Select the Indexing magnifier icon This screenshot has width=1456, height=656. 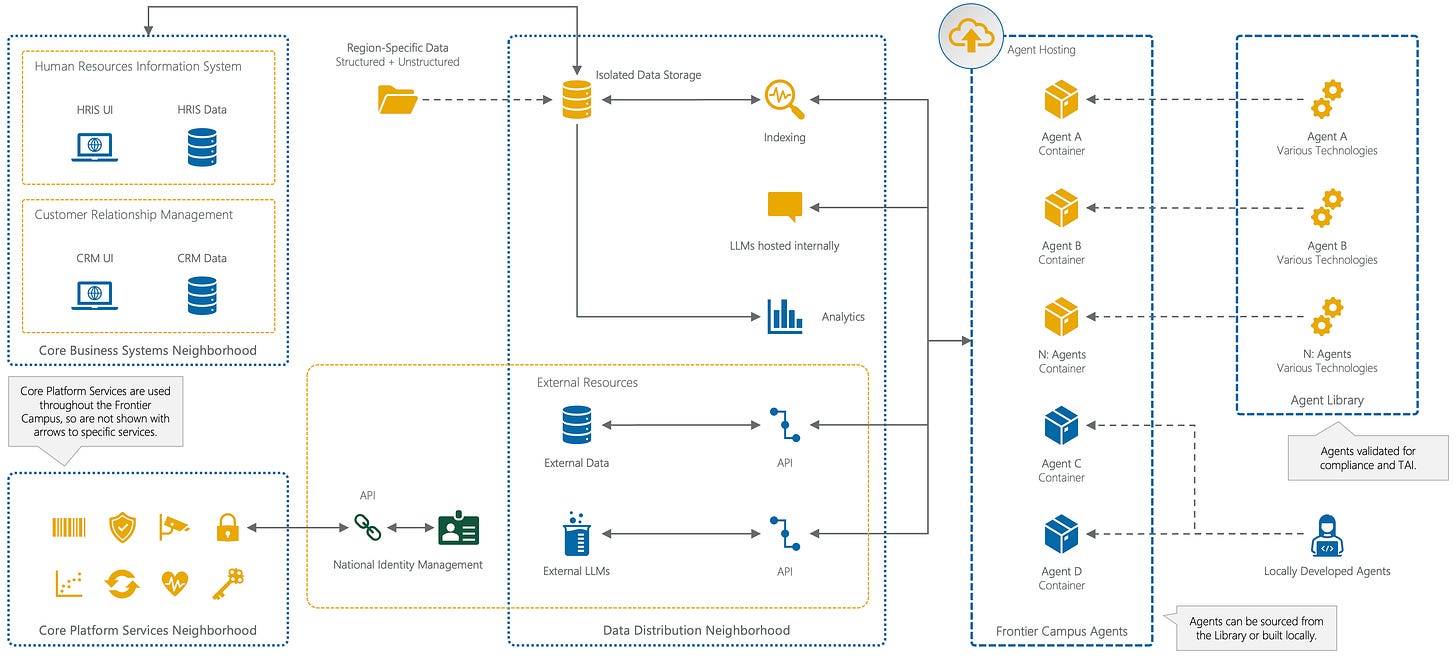point(784,100)
